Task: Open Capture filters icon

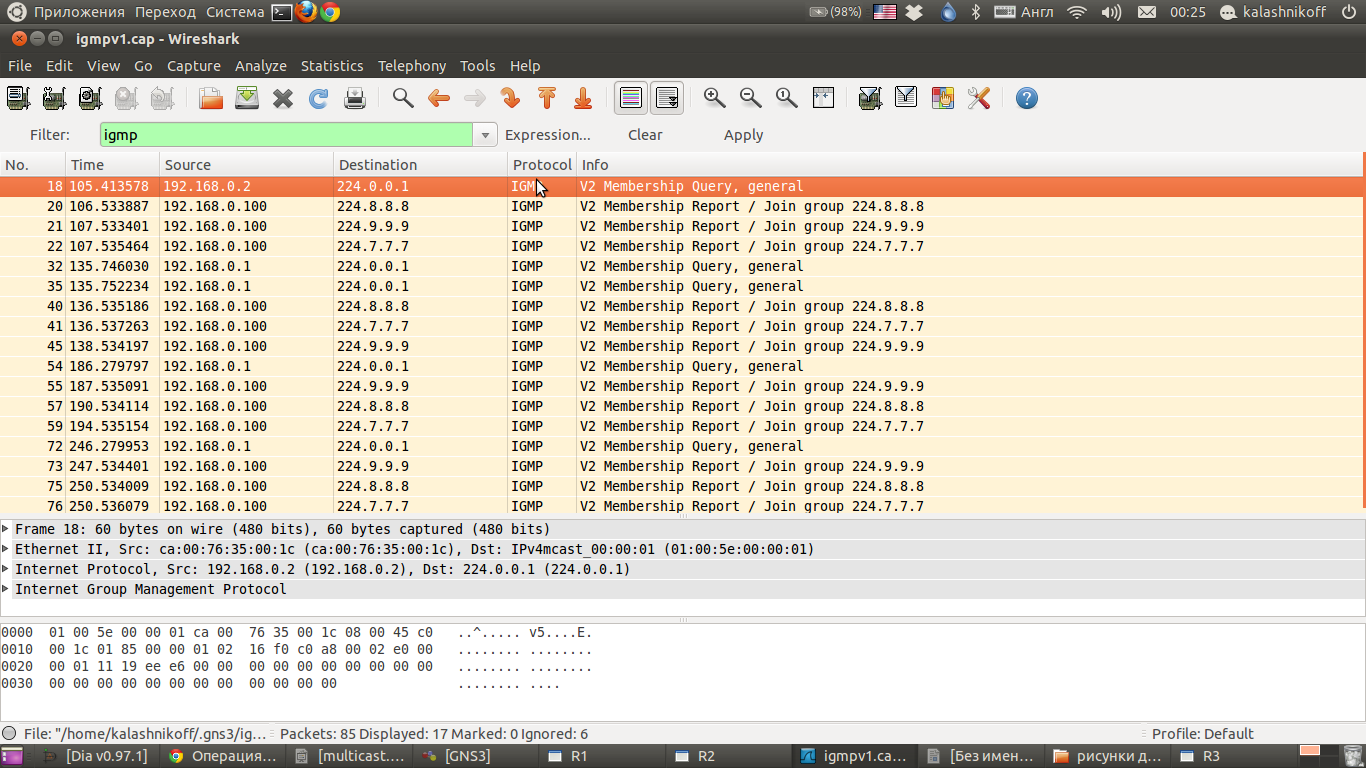Action: [x=870, y=98]
